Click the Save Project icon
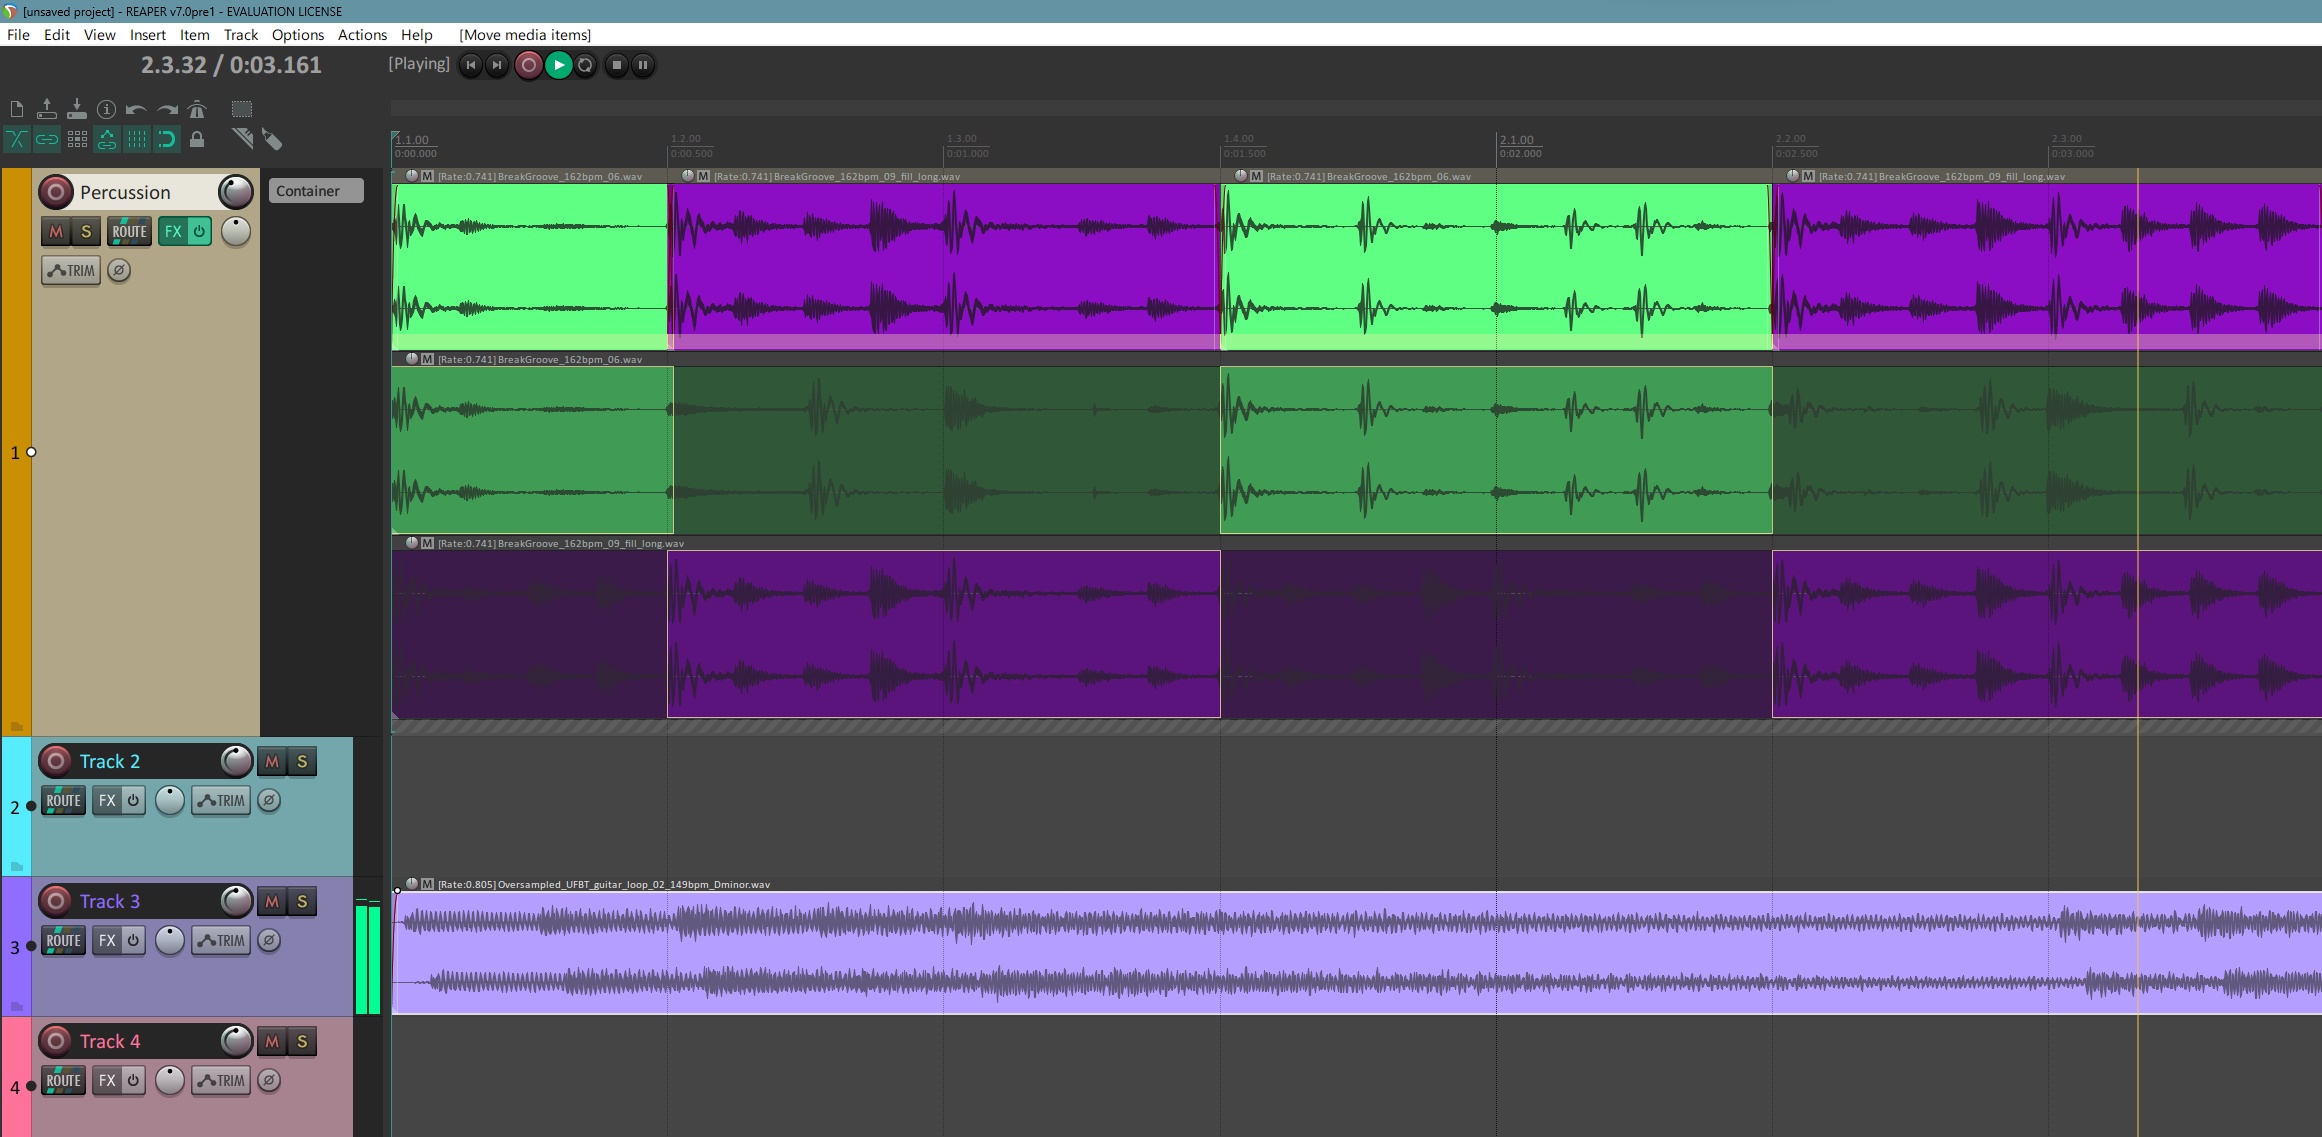The height and width of the screenshot is (1137, 2322). (76, 109)
